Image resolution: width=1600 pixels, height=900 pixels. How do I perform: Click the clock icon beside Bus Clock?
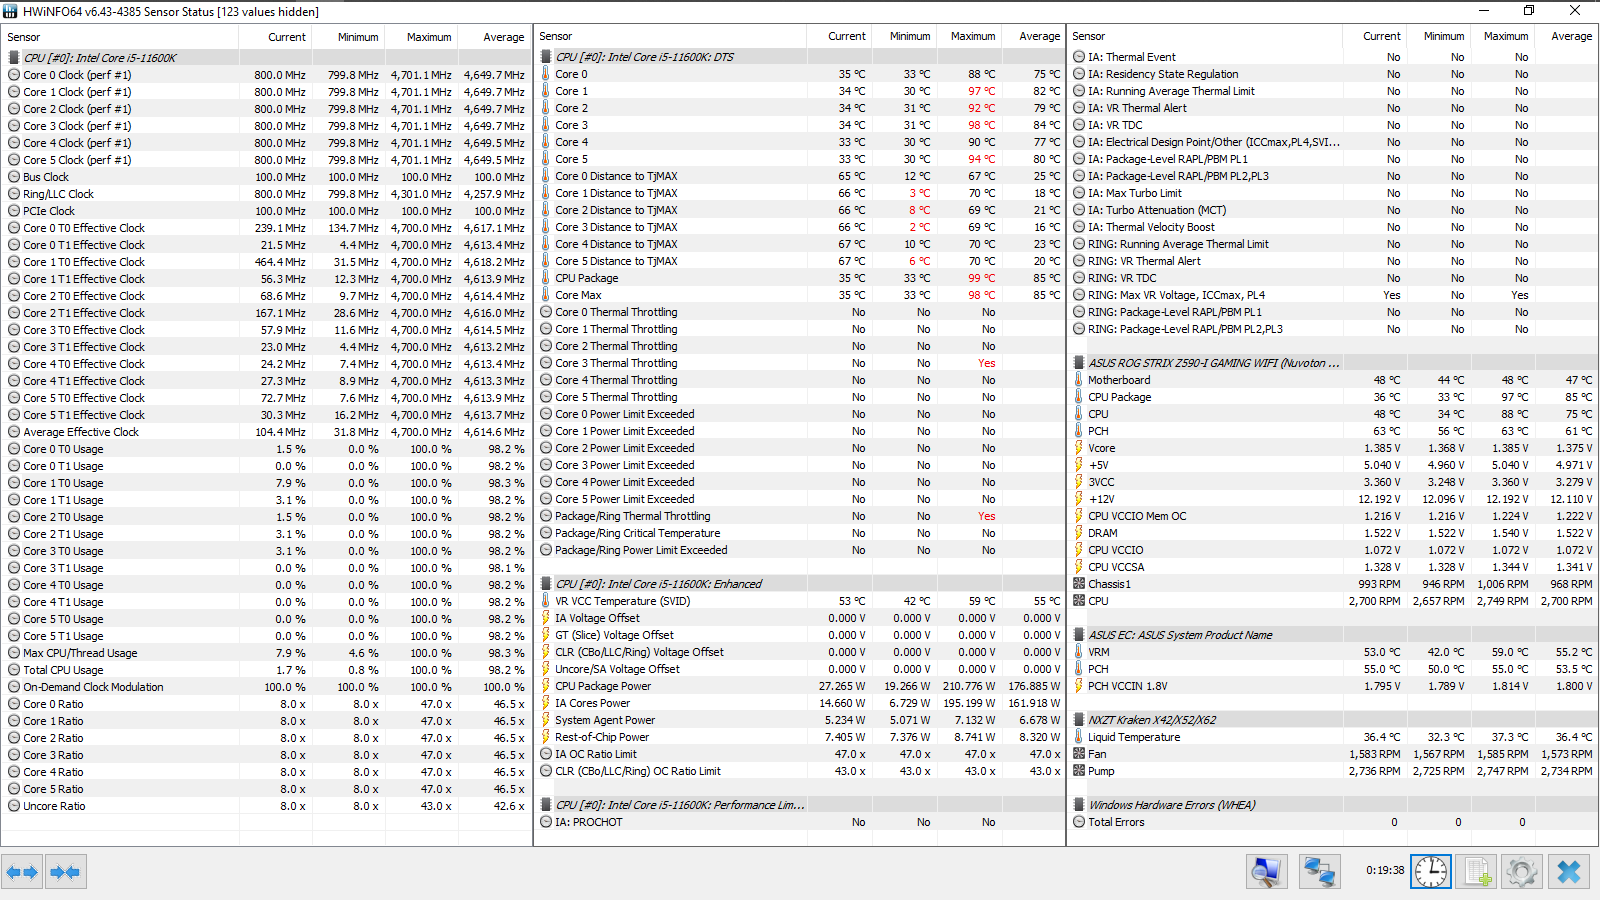[14, 177]
